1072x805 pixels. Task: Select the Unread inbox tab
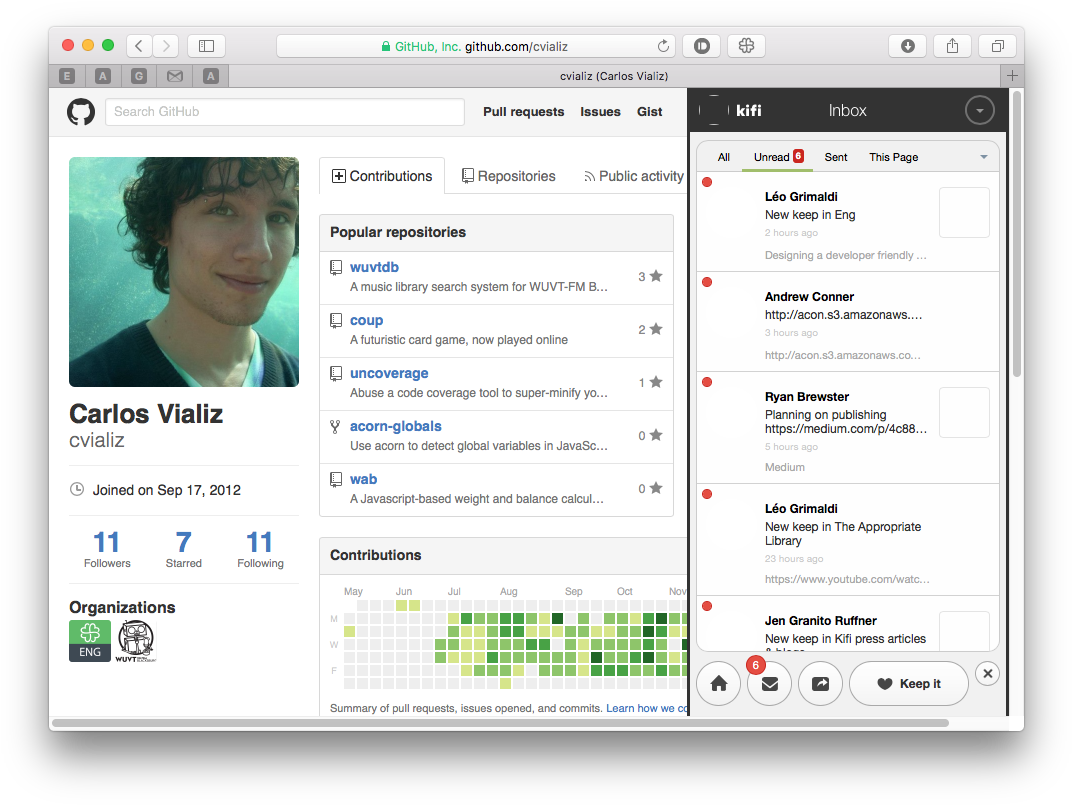(772, 157)
